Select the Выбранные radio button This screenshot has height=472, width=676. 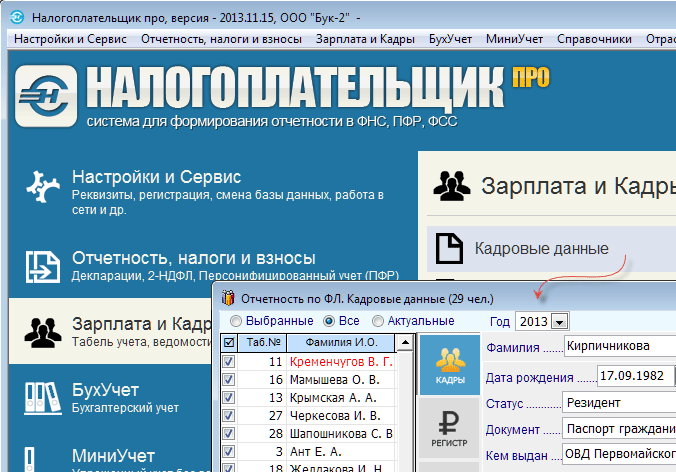coord(236,321)
